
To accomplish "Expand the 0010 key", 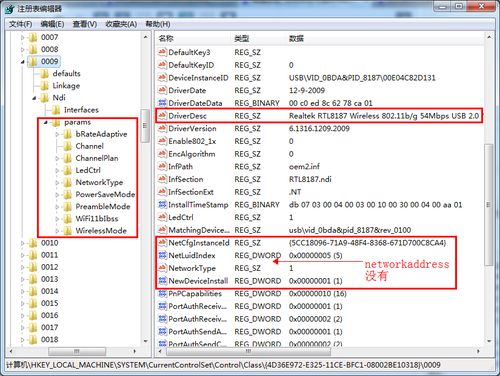I will 23,243.
